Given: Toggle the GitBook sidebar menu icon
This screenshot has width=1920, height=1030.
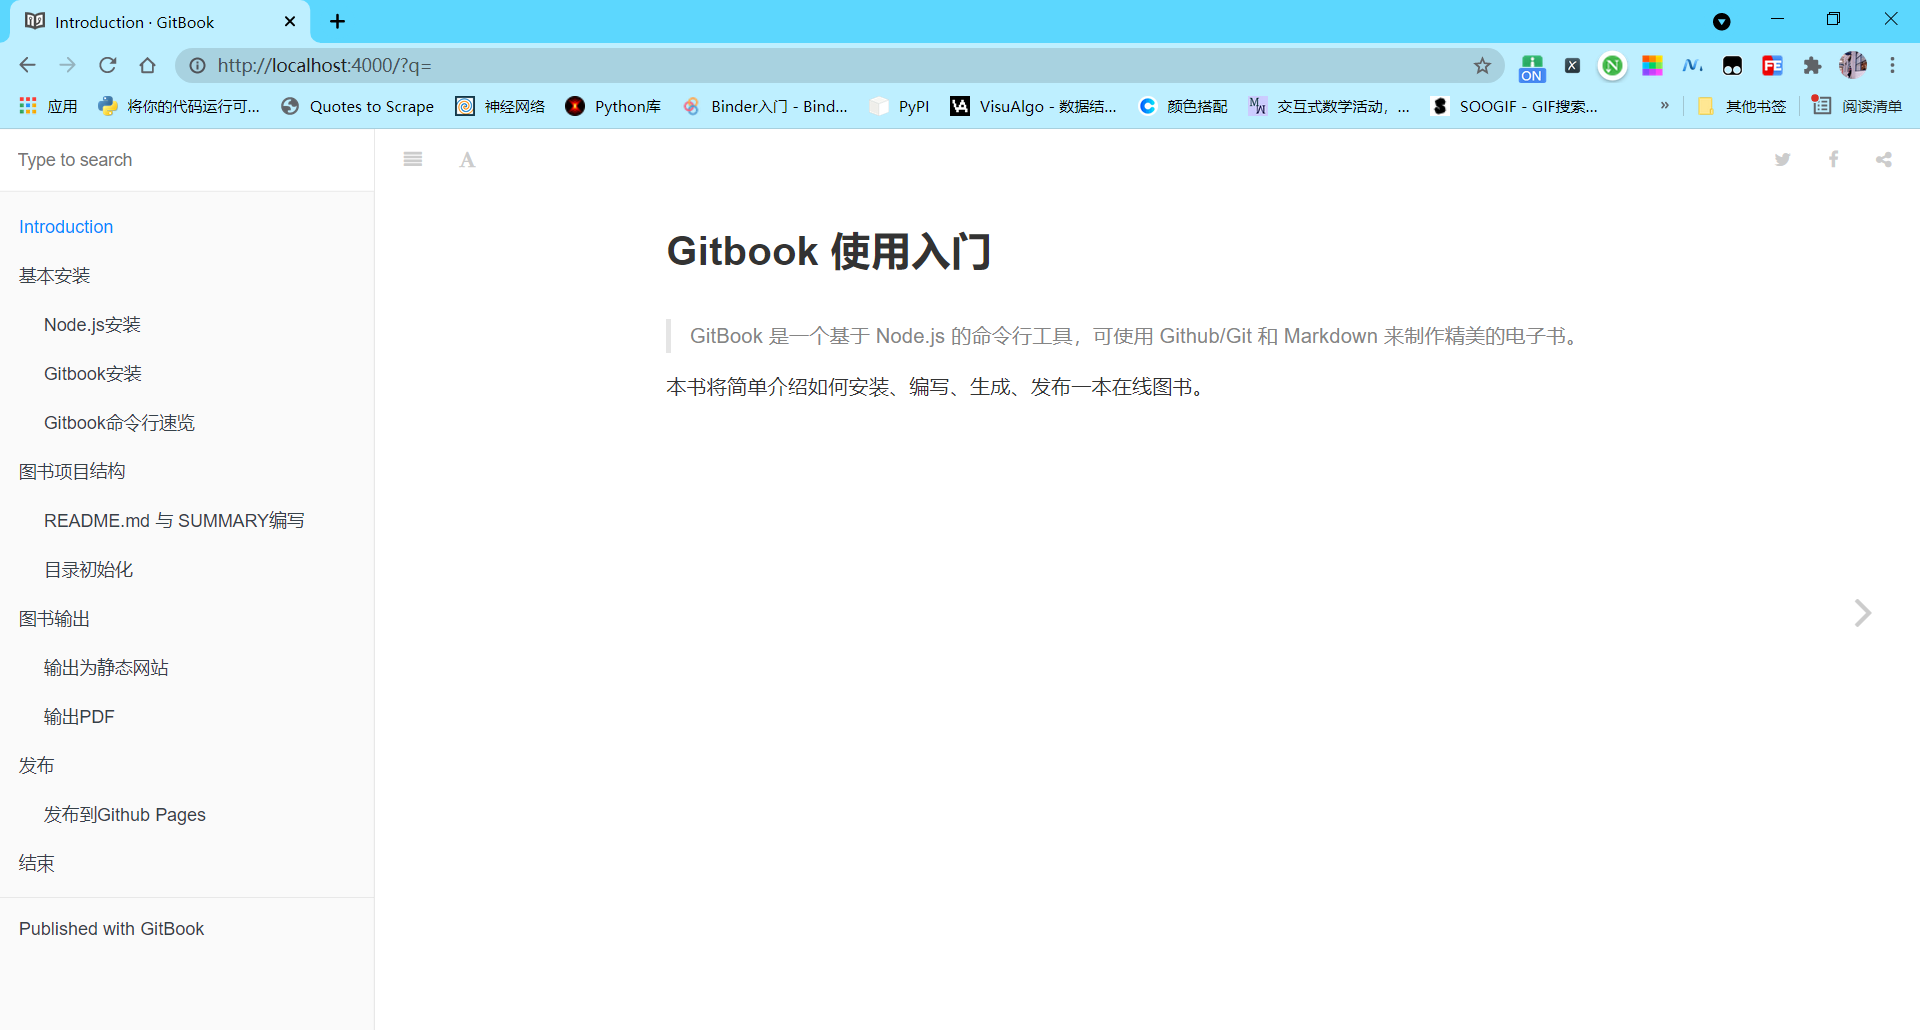Looking at the screenshot, I should tap(413, 159).
